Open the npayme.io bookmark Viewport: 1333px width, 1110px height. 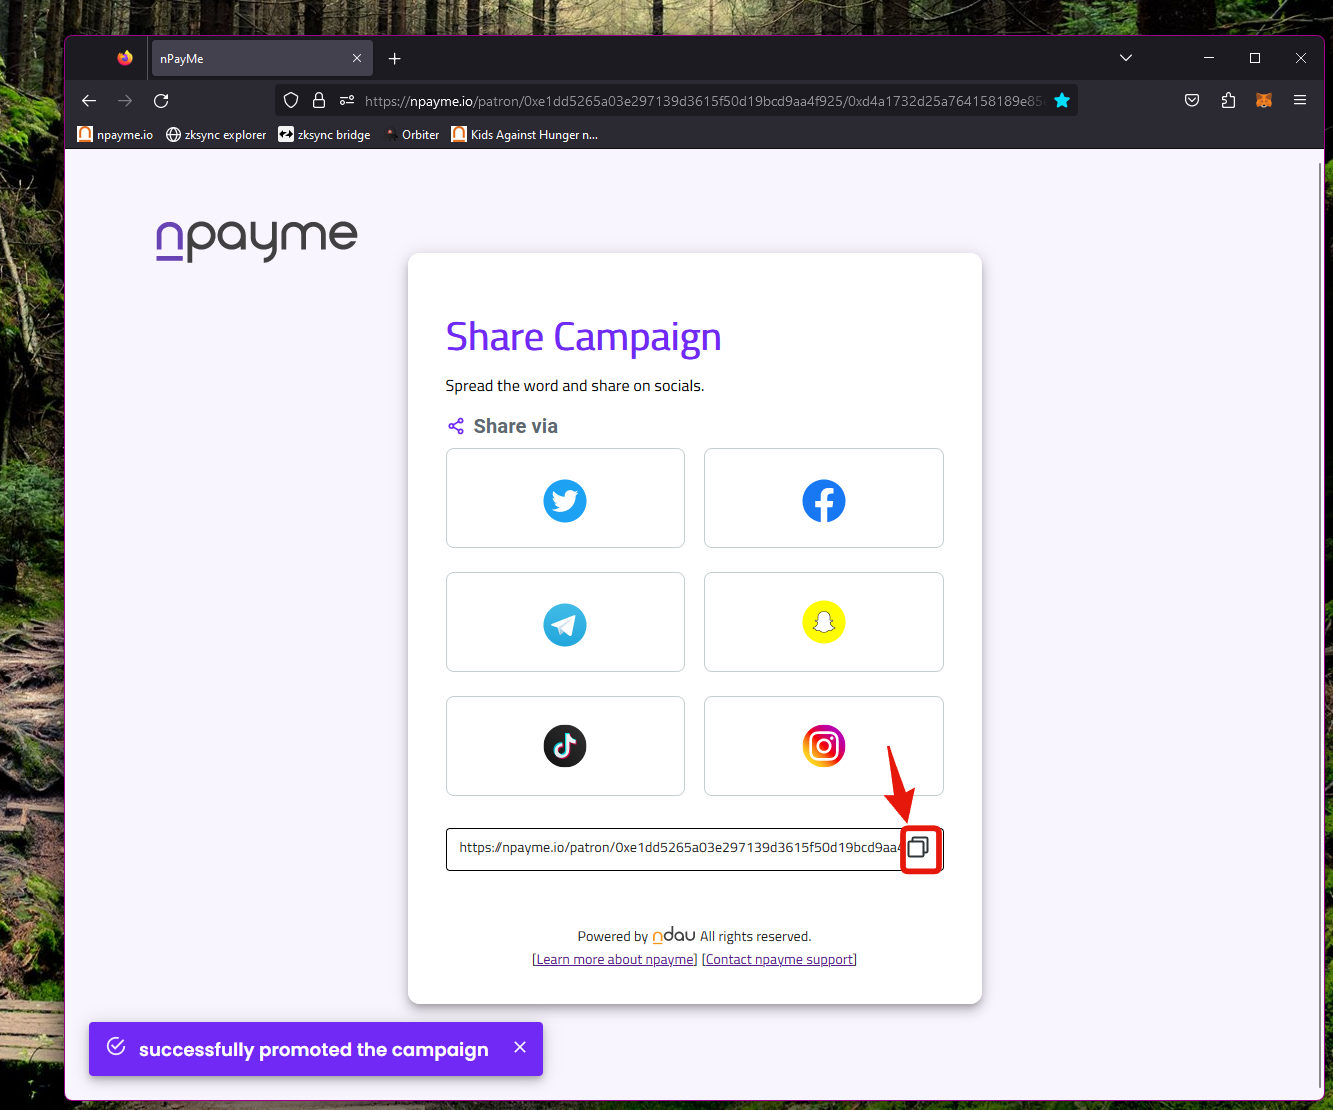tap(115, 134)
